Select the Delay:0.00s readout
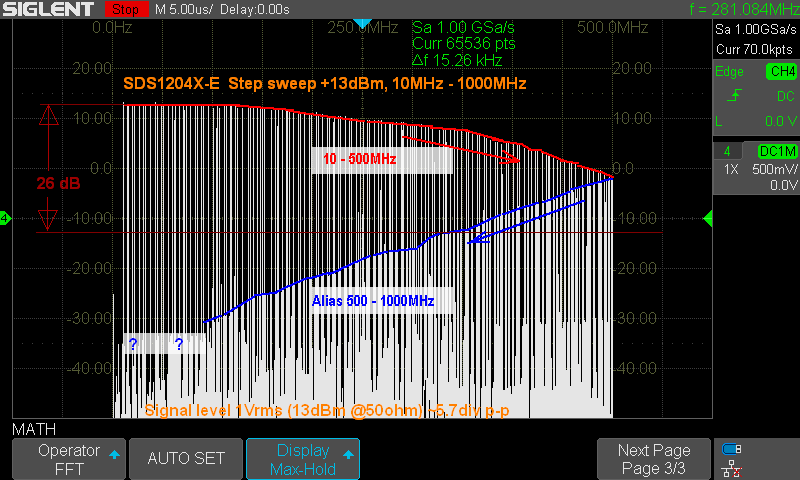This screenshot has height=480, width=800. click(255, 10)
